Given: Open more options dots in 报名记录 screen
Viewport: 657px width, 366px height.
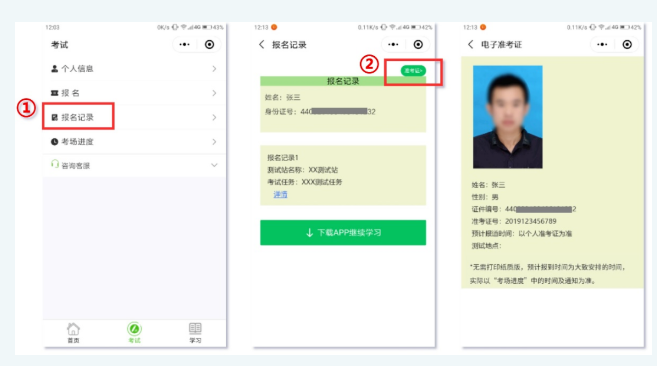Looking at the screenshot, I should pos(393,44).
